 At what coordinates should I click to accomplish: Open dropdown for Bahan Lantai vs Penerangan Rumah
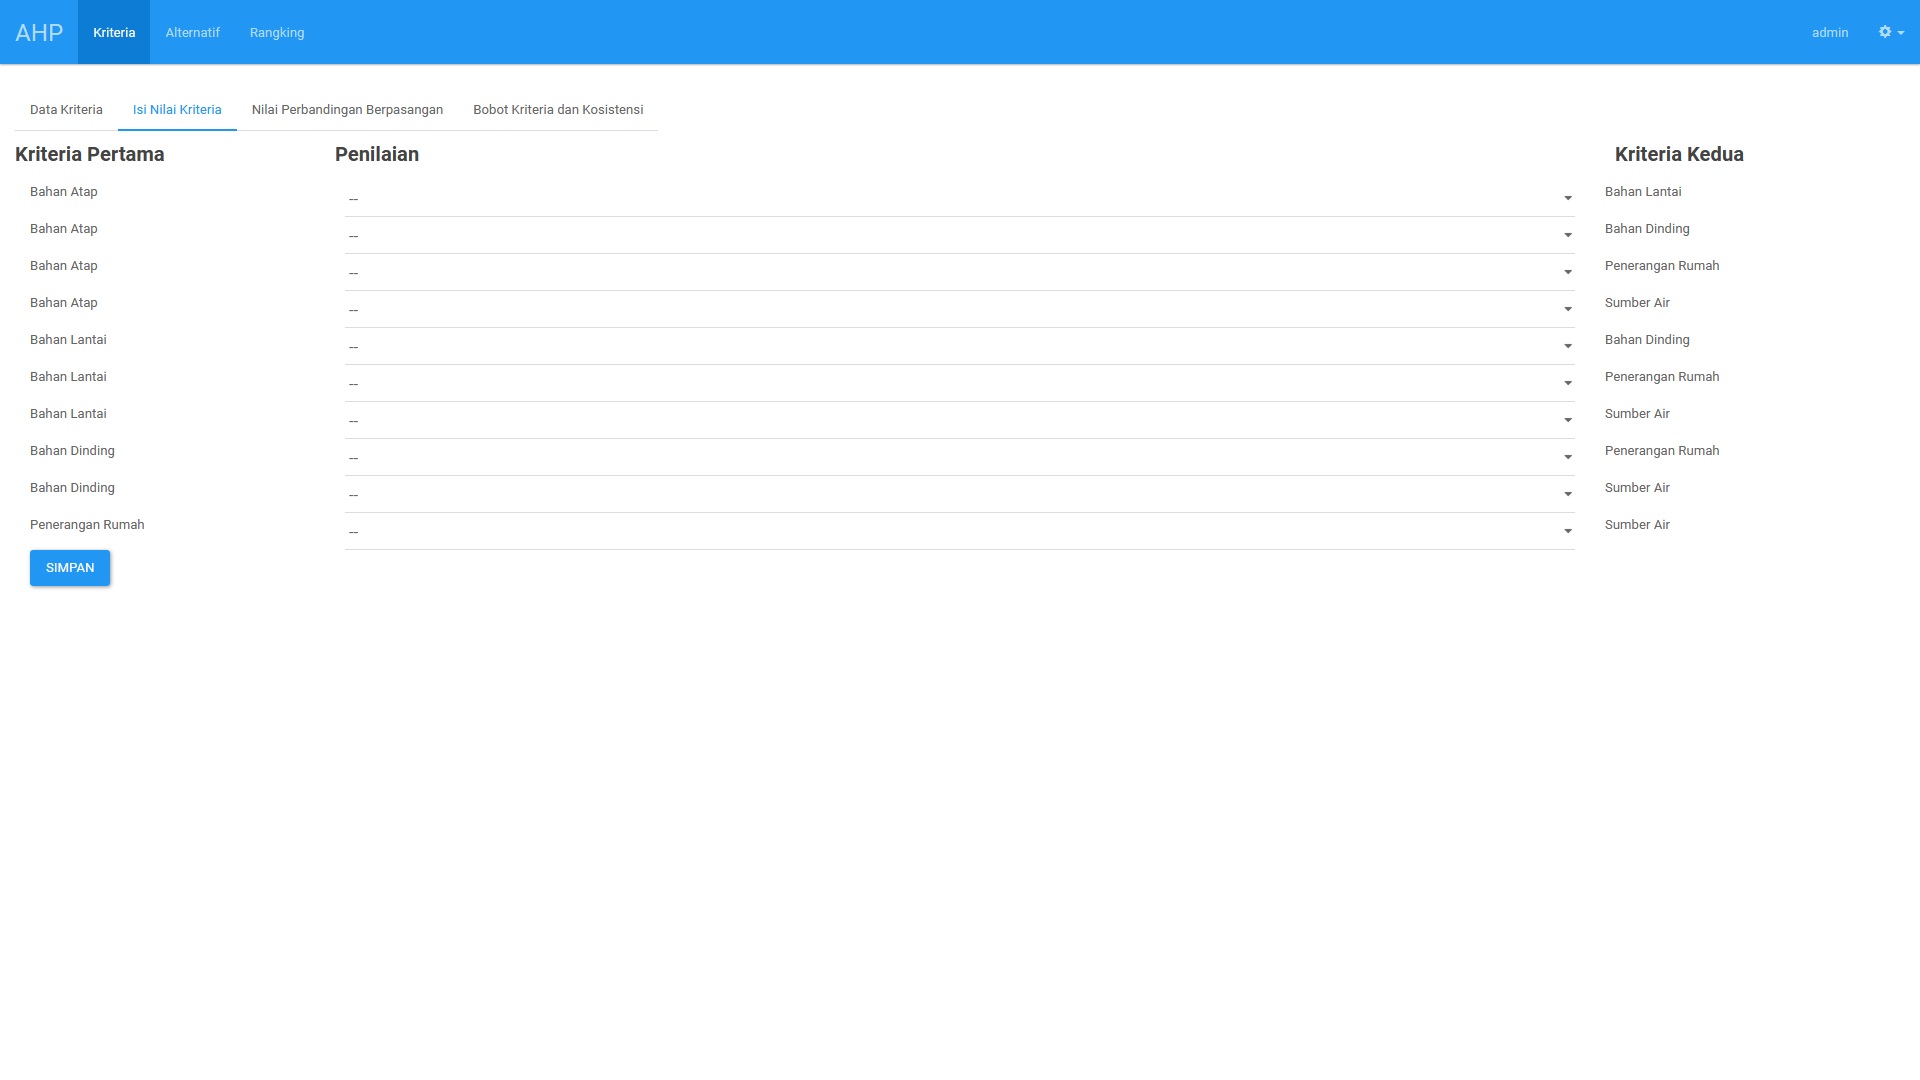tap(959, 384)
